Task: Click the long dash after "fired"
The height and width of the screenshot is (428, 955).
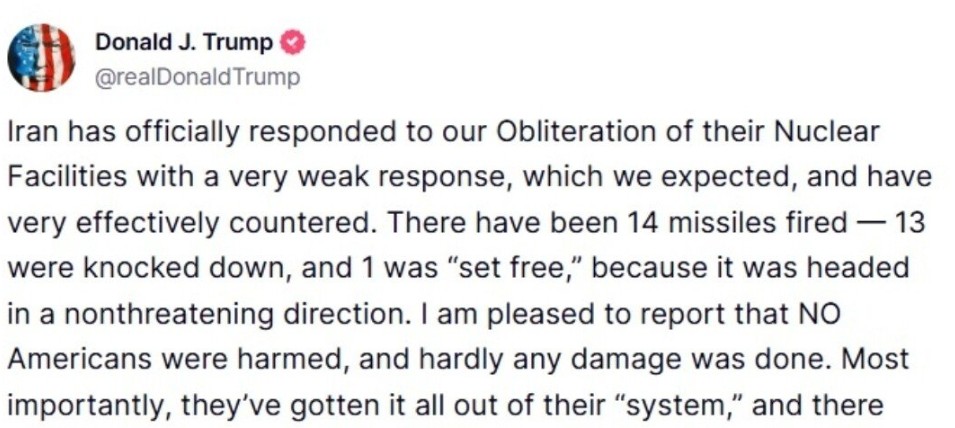Action: click(870, 223)
